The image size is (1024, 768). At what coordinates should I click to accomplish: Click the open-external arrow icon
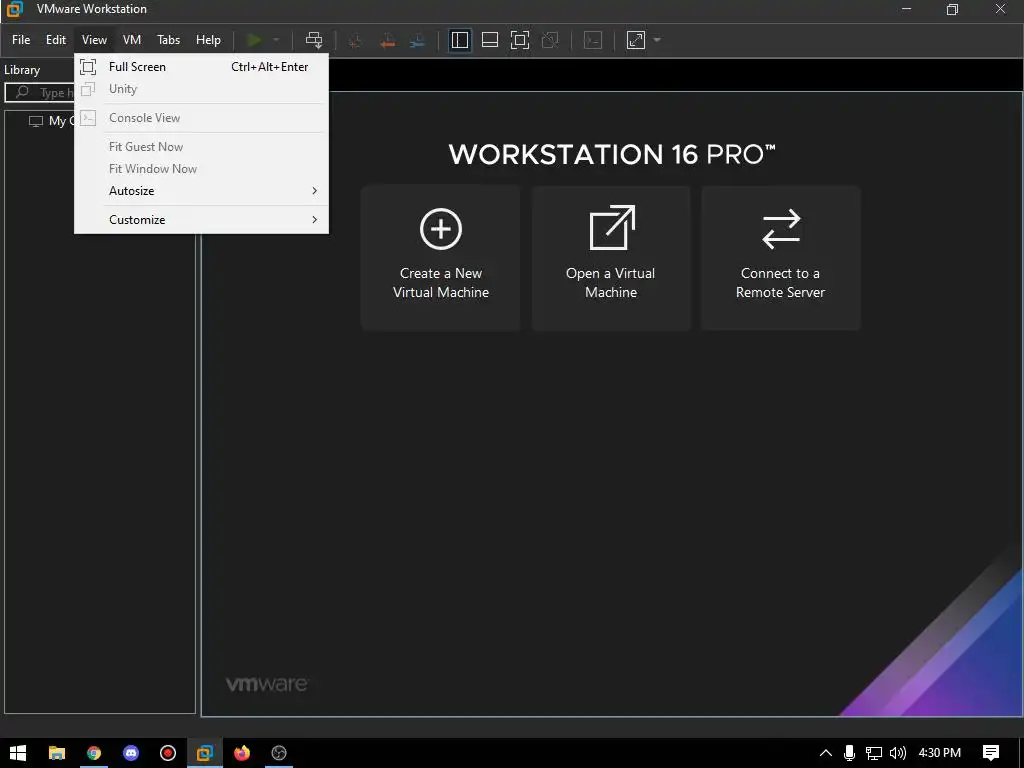[612, 228]
